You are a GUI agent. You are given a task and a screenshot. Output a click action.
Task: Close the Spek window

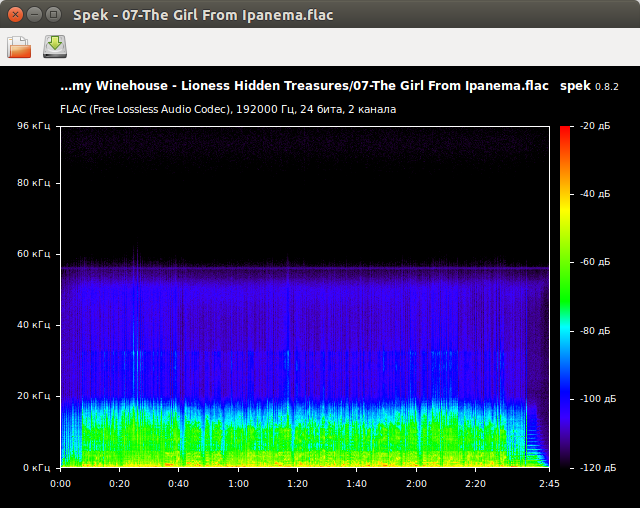click(16, 15)
